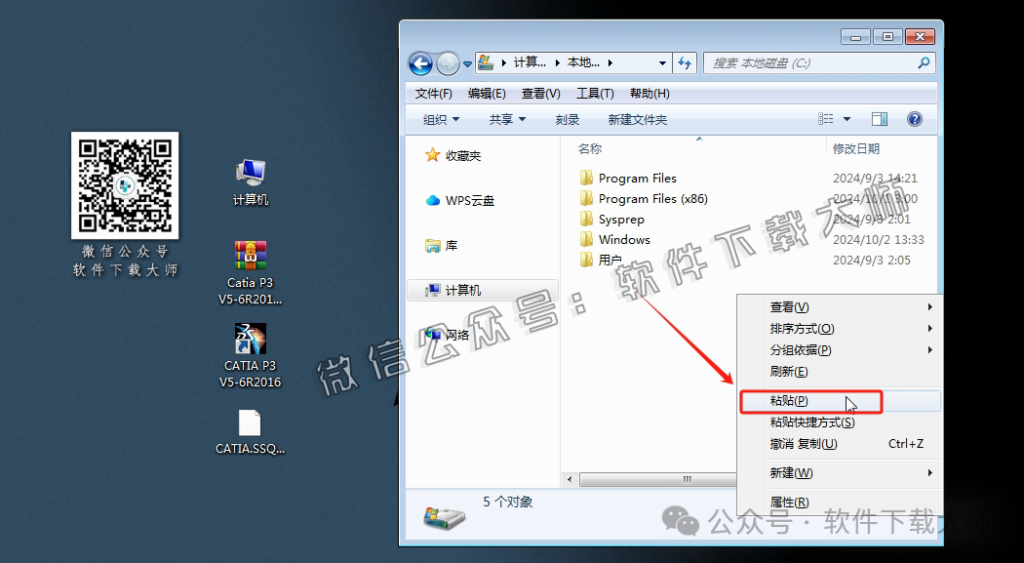Choose 粘贴(P) in context menu

(x=840, y=401)
